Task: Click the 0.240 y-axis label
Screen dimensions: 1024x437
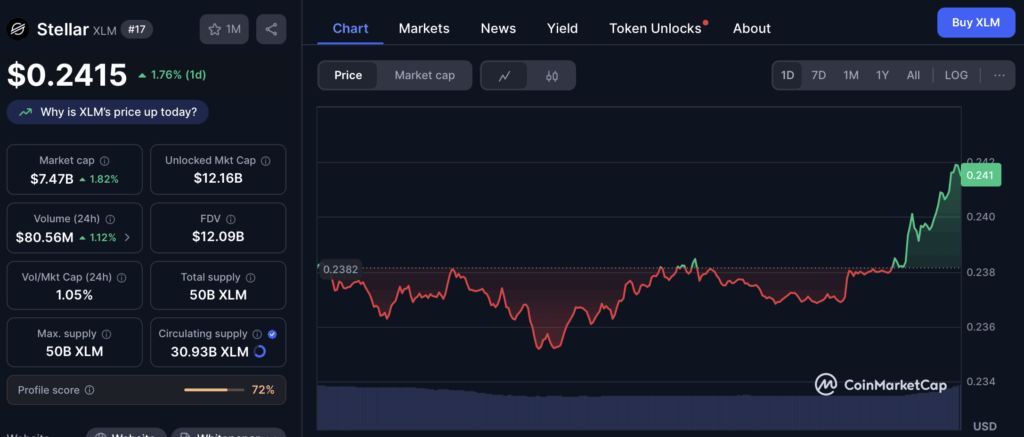Action: (x=980, y=217)
